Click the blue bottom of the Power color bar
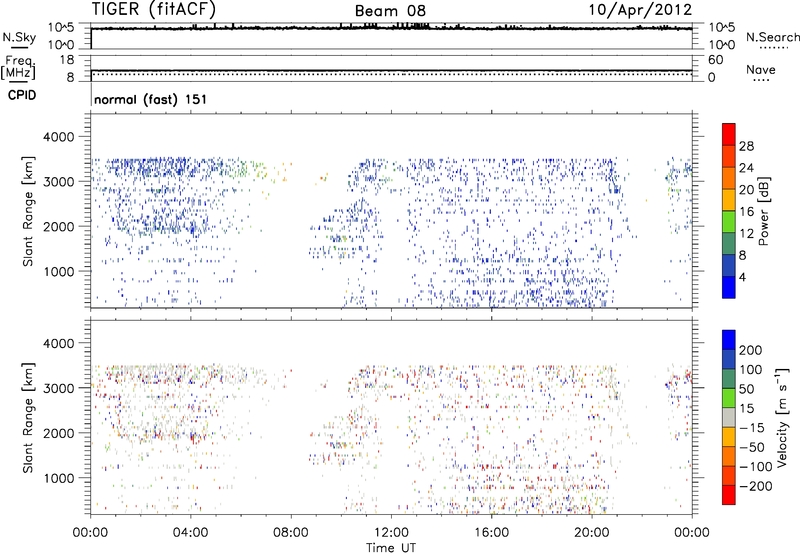The width and height of the screenshot is (800, 554). (729, 287)
